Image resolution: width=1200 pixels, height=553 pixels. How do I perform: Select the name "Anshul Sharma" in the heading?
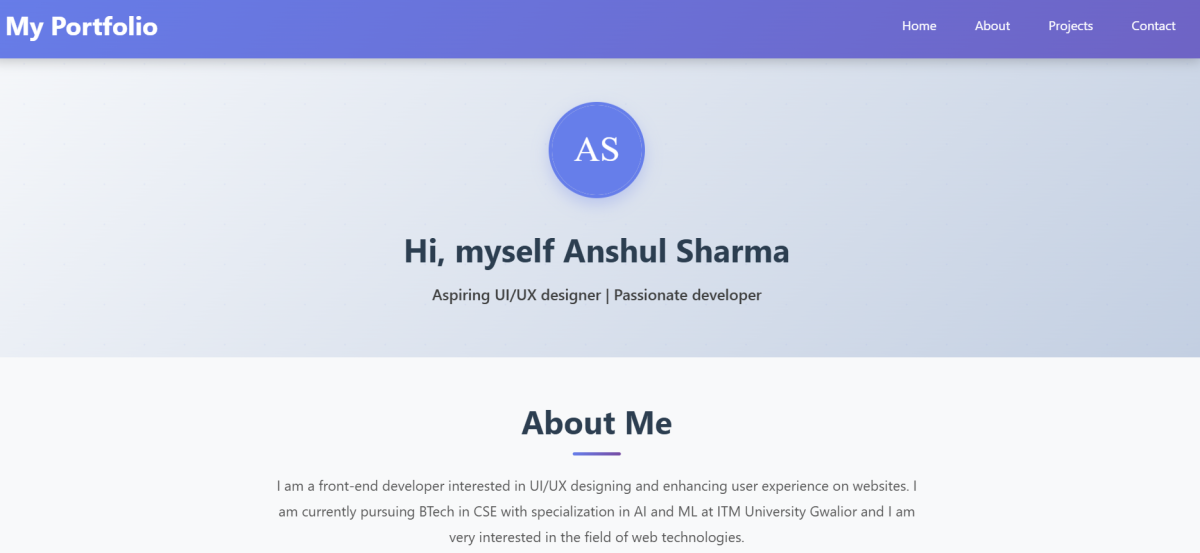coord(676,251)
